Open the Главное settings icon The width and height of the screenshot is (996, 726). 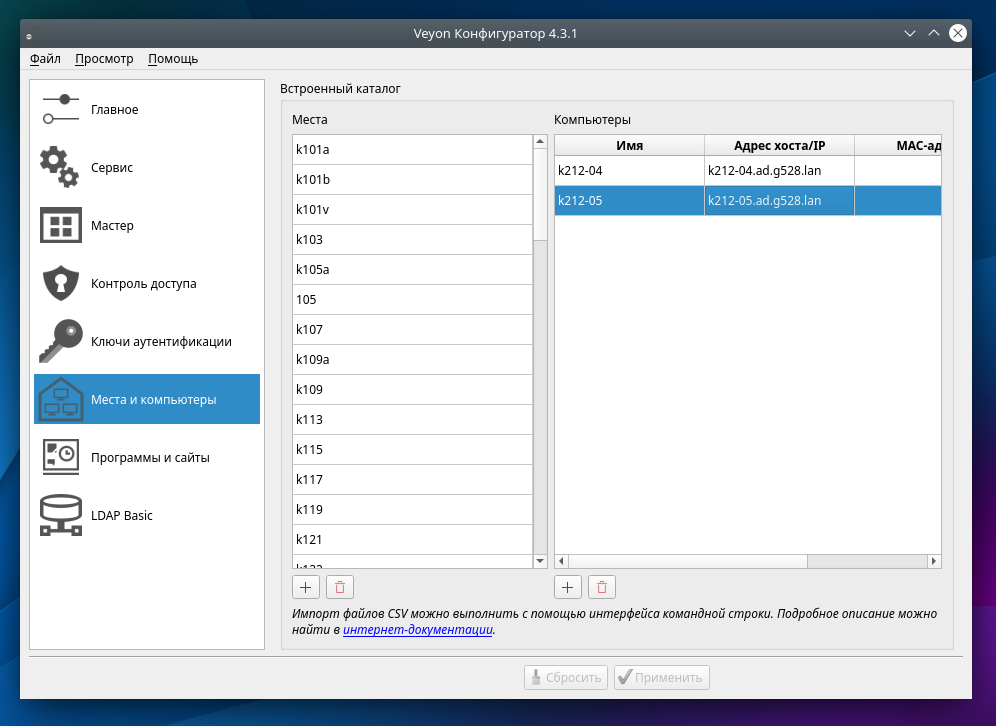pos(60,109)
